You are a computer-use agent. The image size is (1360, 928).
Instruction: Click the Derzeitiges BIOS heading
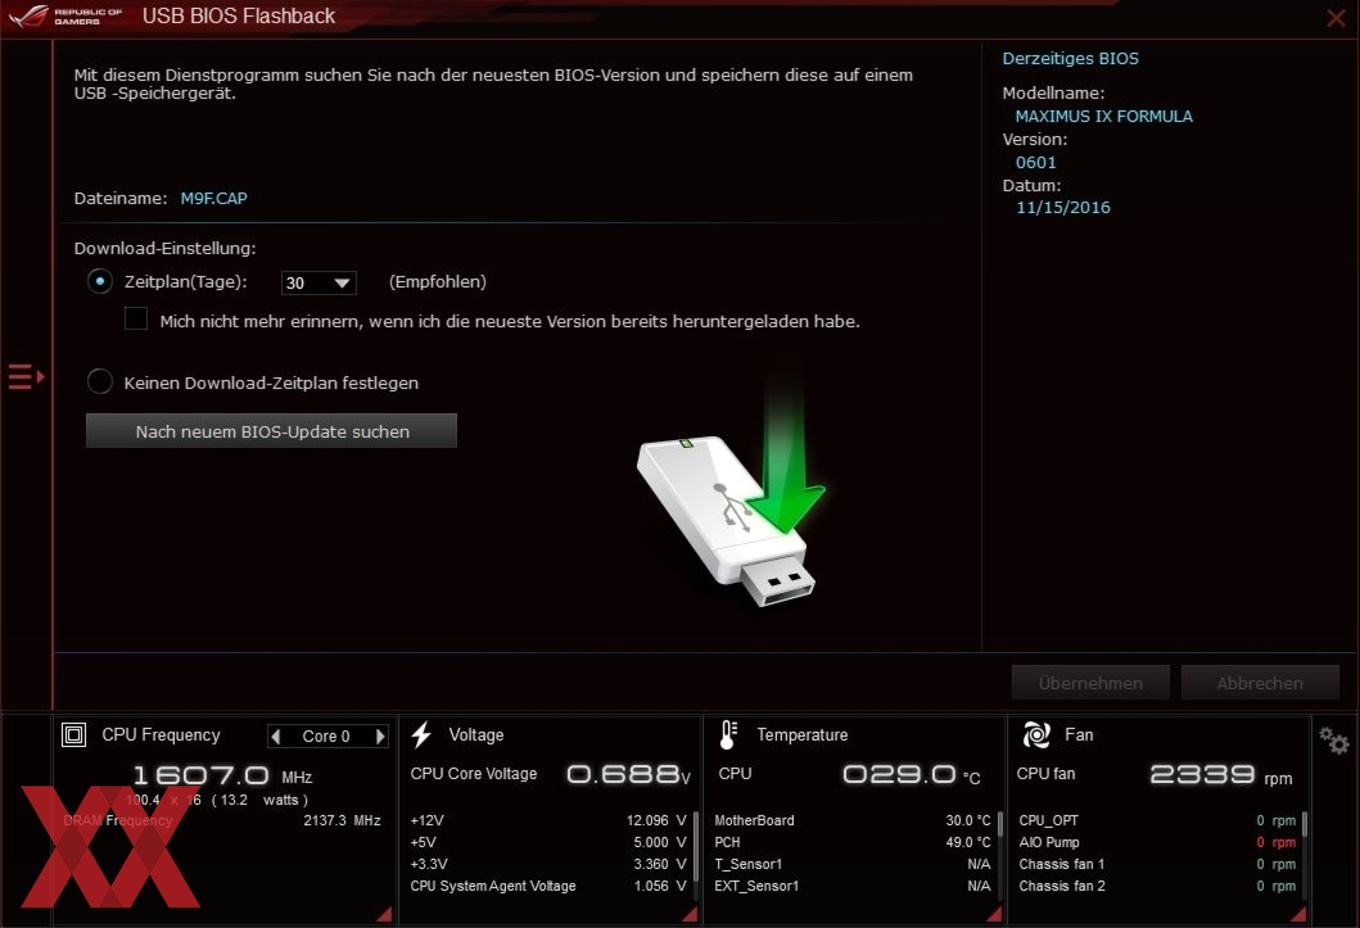pos(1070,58)
